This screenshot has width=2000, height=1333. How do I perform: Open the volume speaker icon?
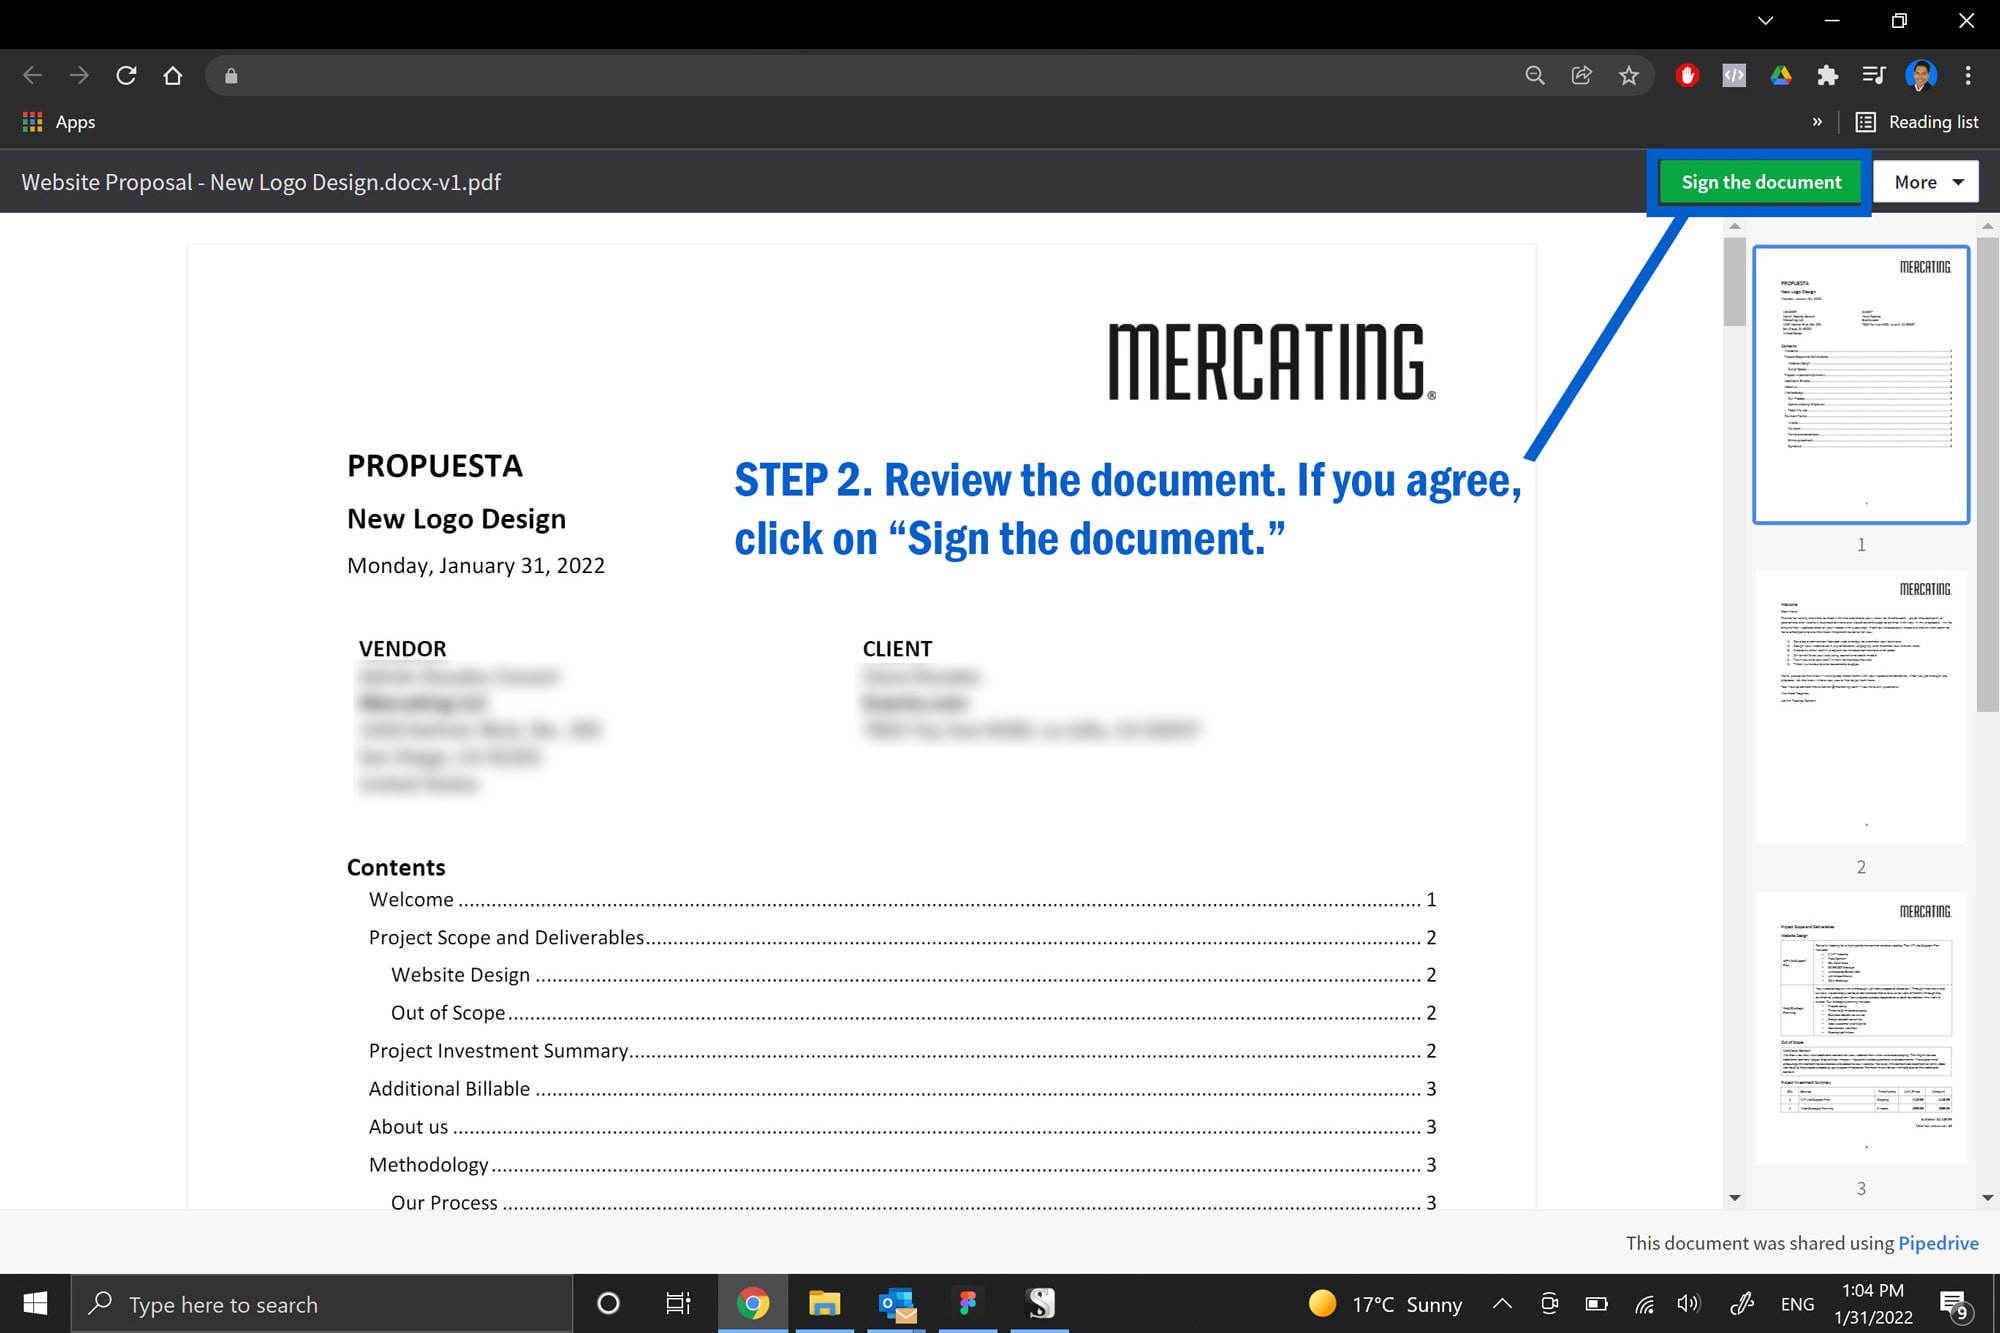click(x=1688, y=1304)
